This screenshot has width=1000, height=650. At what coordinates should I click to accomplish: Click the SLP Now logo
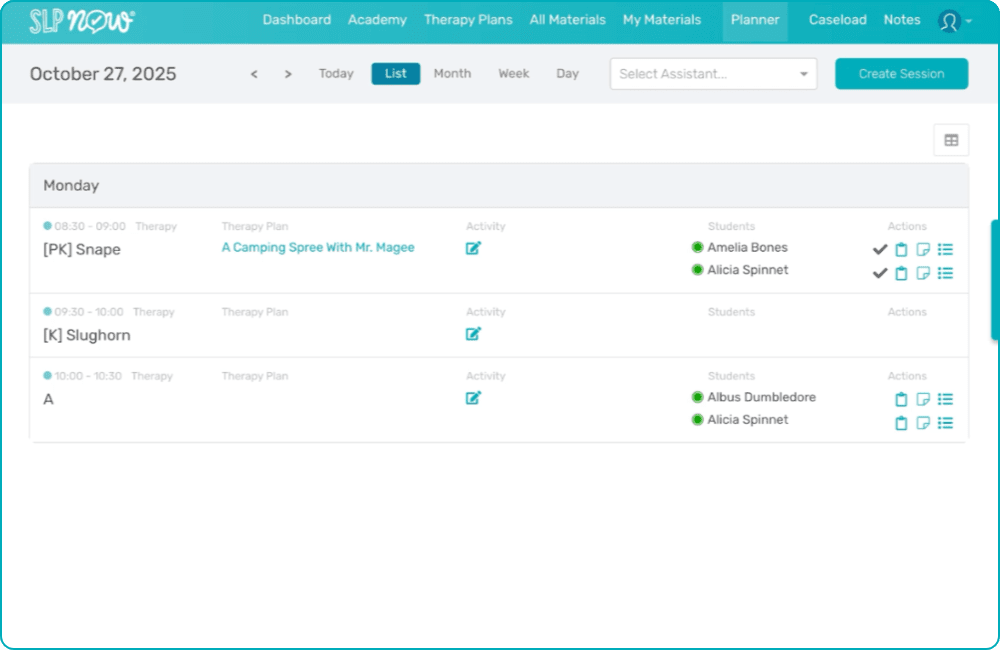click(x=82, y=21)
